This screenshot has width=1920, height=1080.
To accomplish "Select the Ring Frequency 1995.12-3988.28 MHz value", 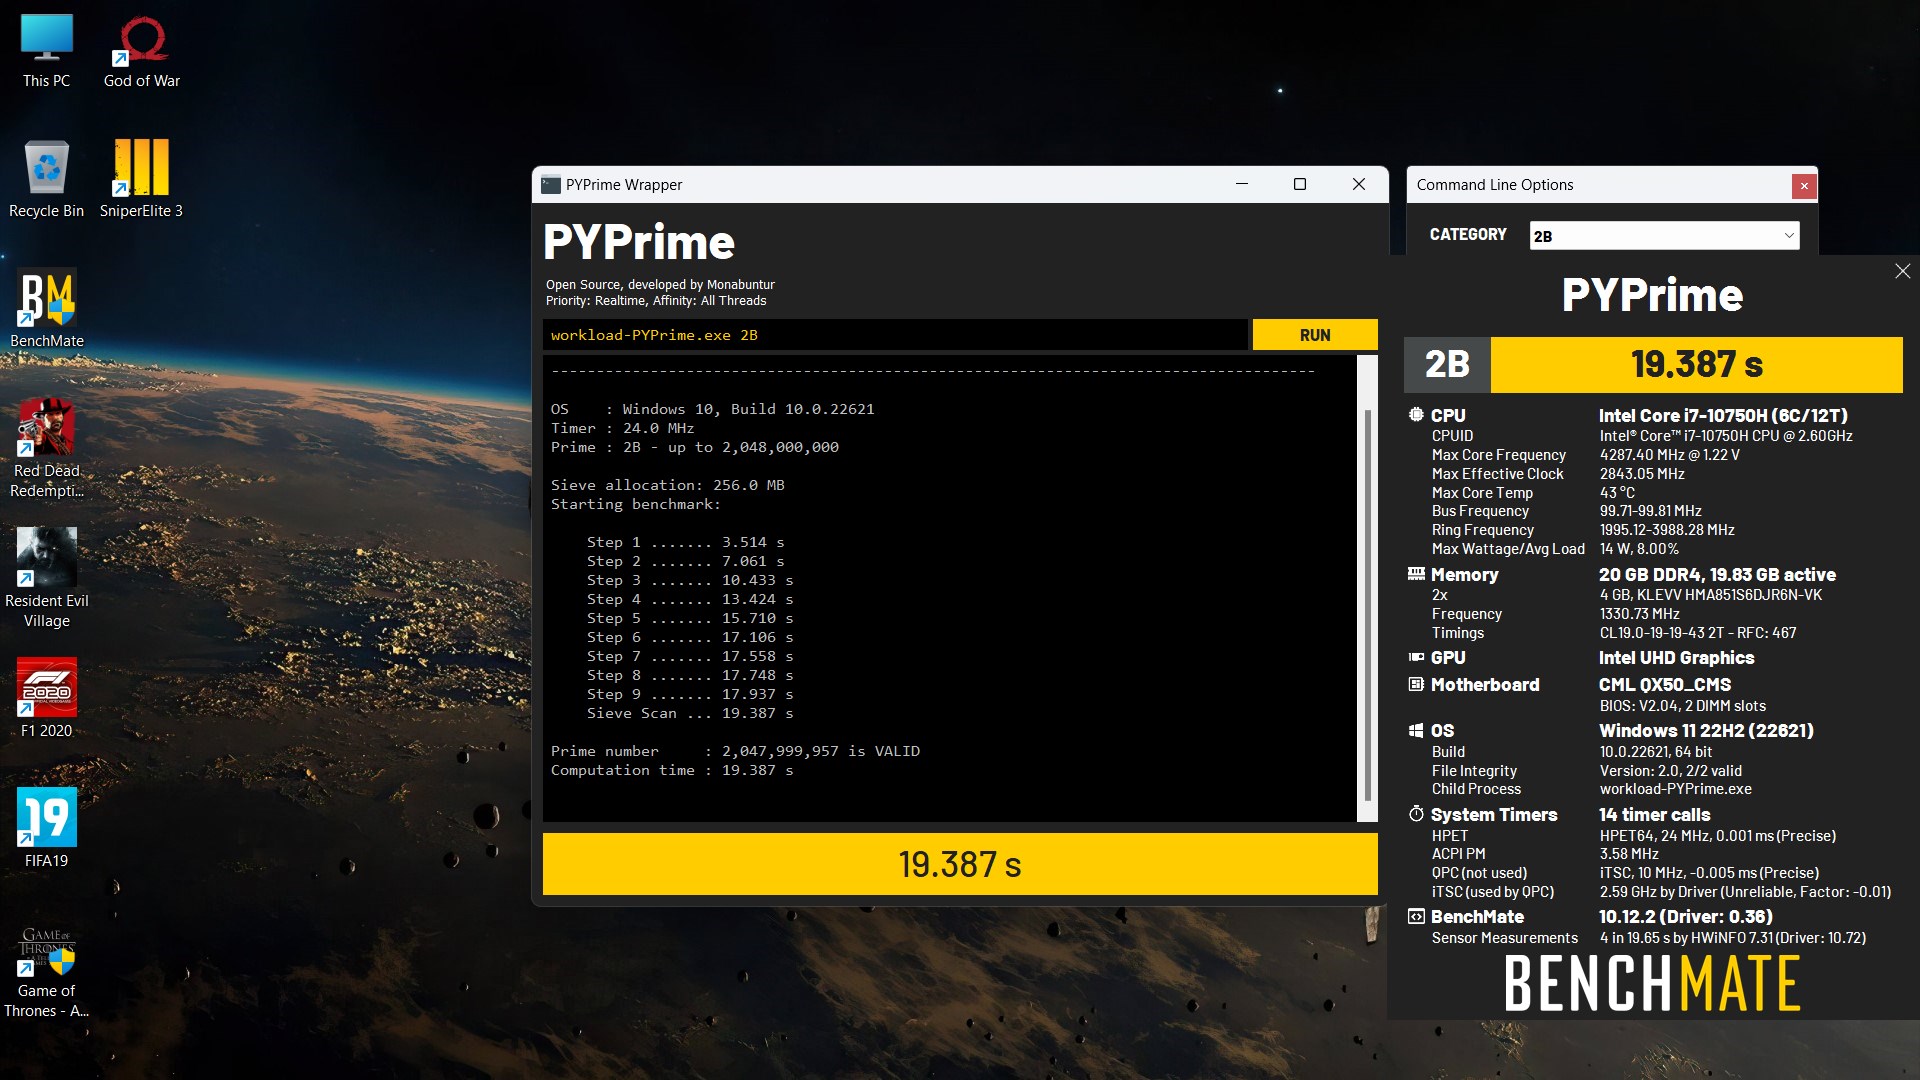I will pyautogui.click(x=1666, y=530).
